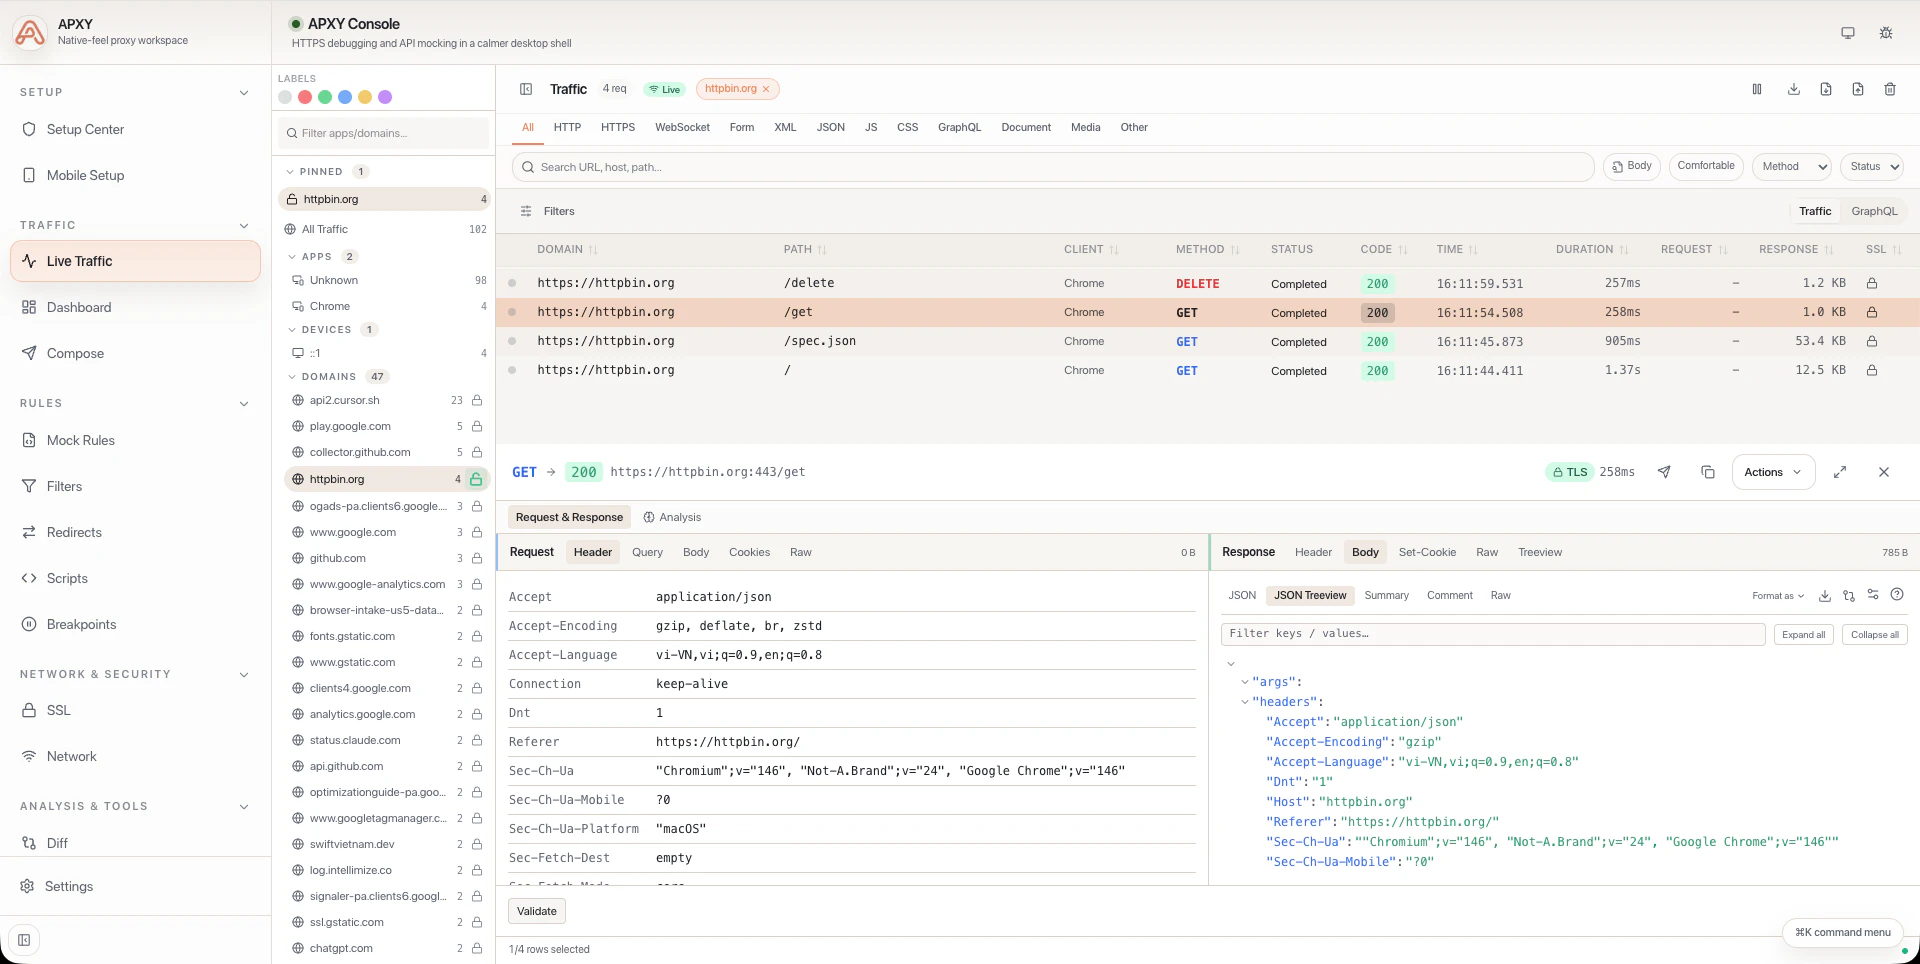Open response view settings sliders icon
Viewport: 1920px width, 964px height.
tap(1873, 595)
